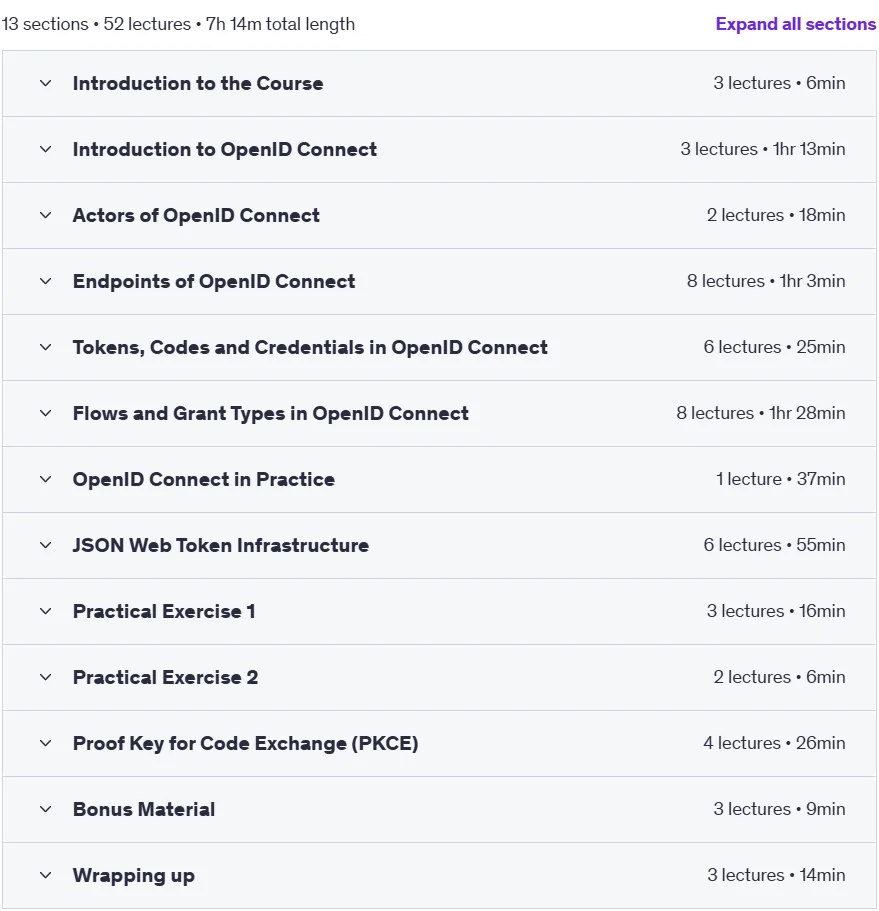879x911 pixels.
Task: Toggle chevron next to Actors of OpenID Connect
Action: tap(45, 215)
